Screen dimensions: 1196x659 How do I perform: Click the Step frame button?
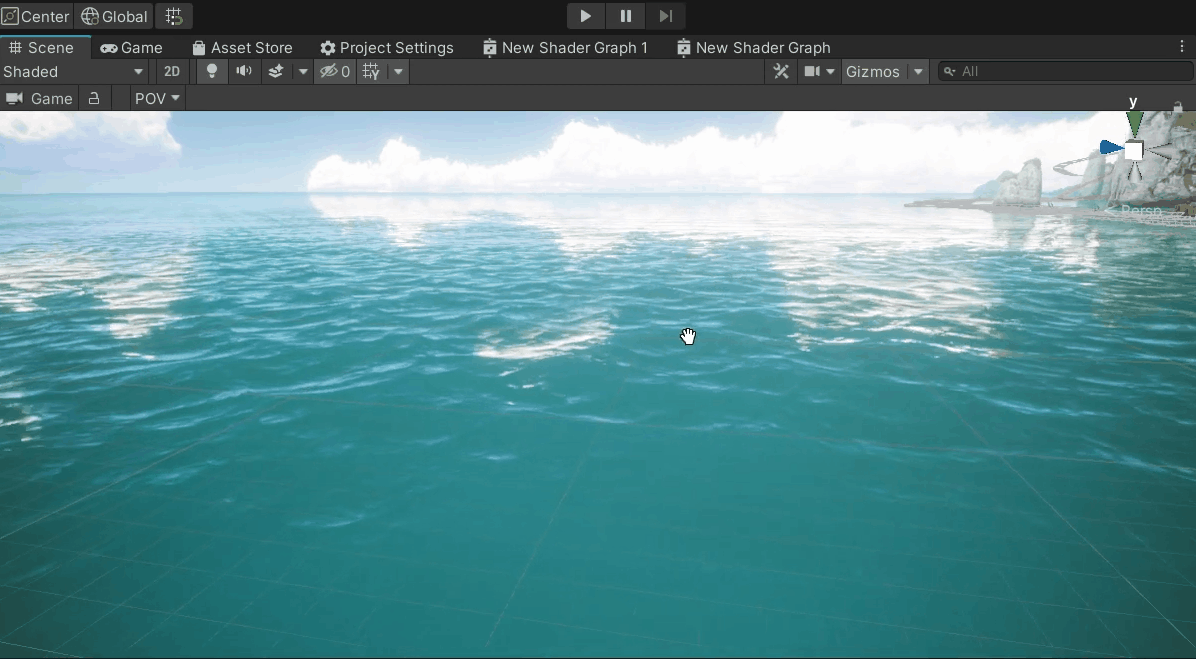point(665,16)
